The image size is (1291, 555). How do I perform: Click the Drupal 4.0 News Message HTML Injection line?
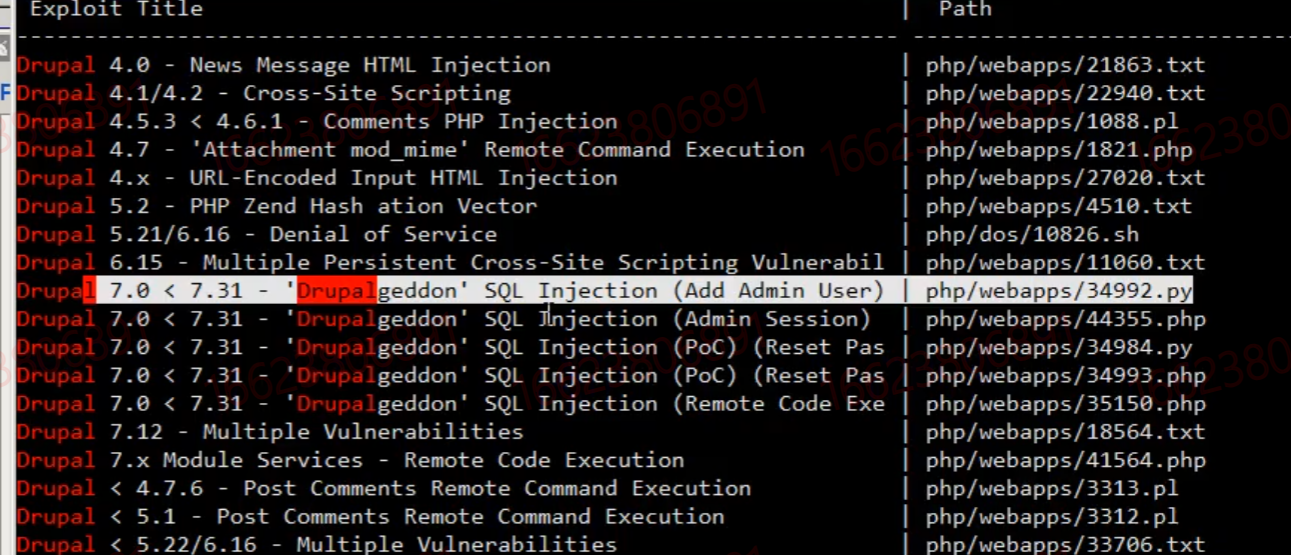[284, 65]
